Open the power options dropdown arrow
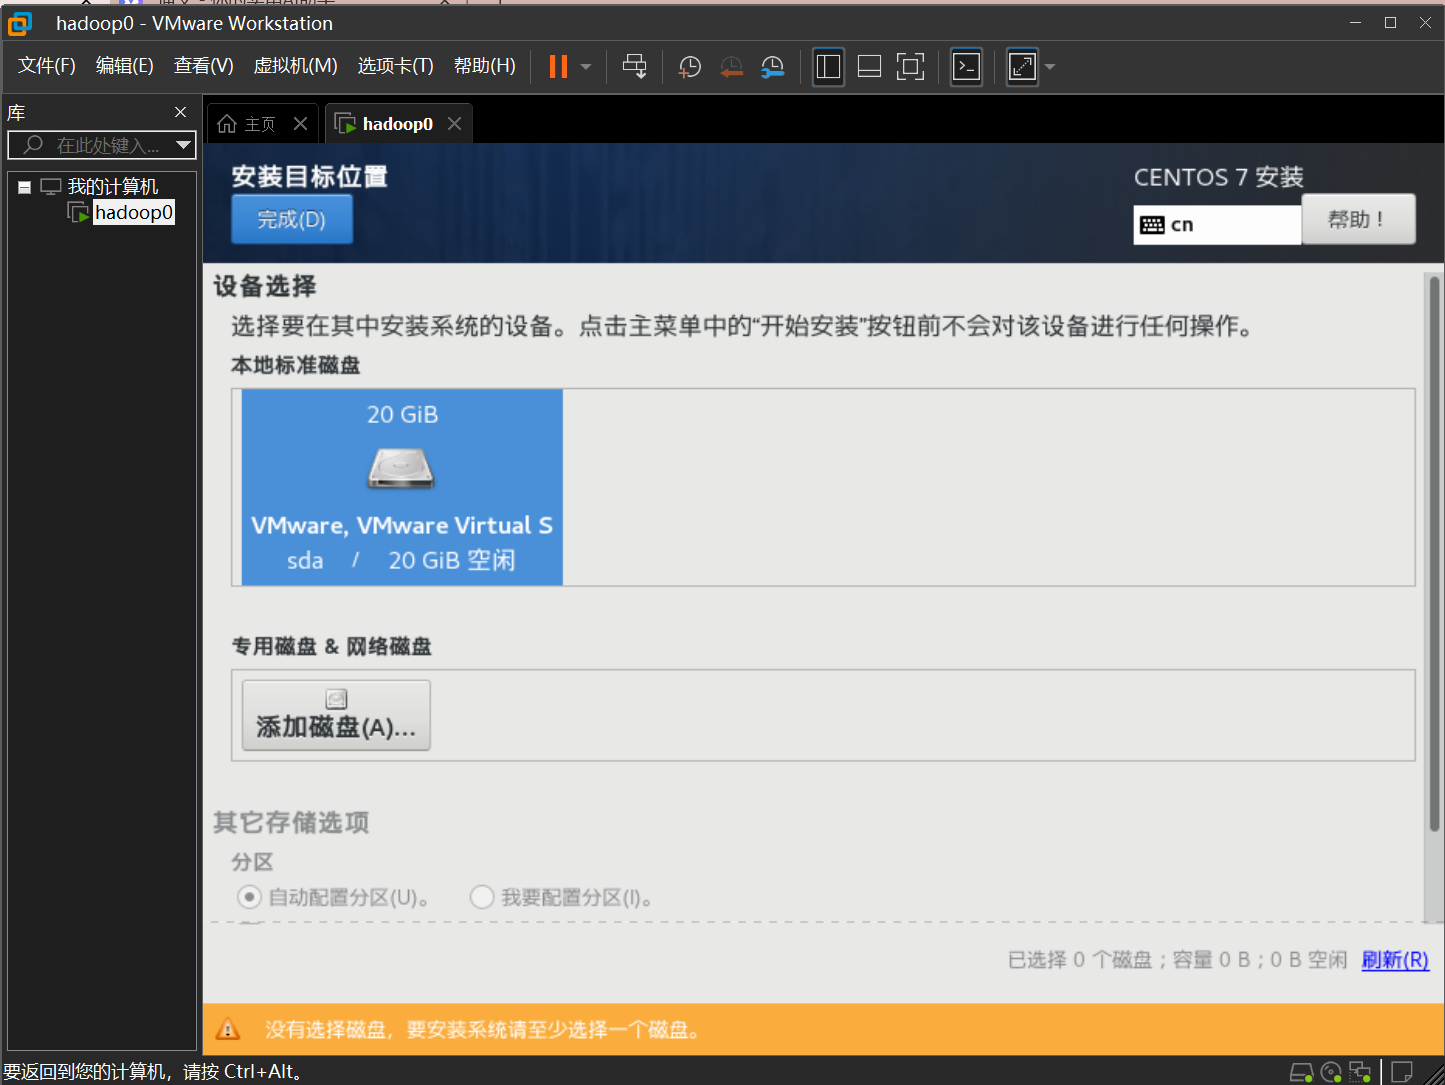Image resolution: width=1445 pixels, height=1085 pixels. pyautogui.click(x=586, y=67)
